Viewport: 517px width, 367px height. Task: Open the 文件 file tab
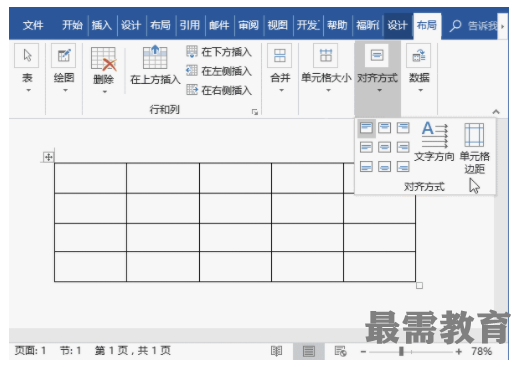pos(33,25)
